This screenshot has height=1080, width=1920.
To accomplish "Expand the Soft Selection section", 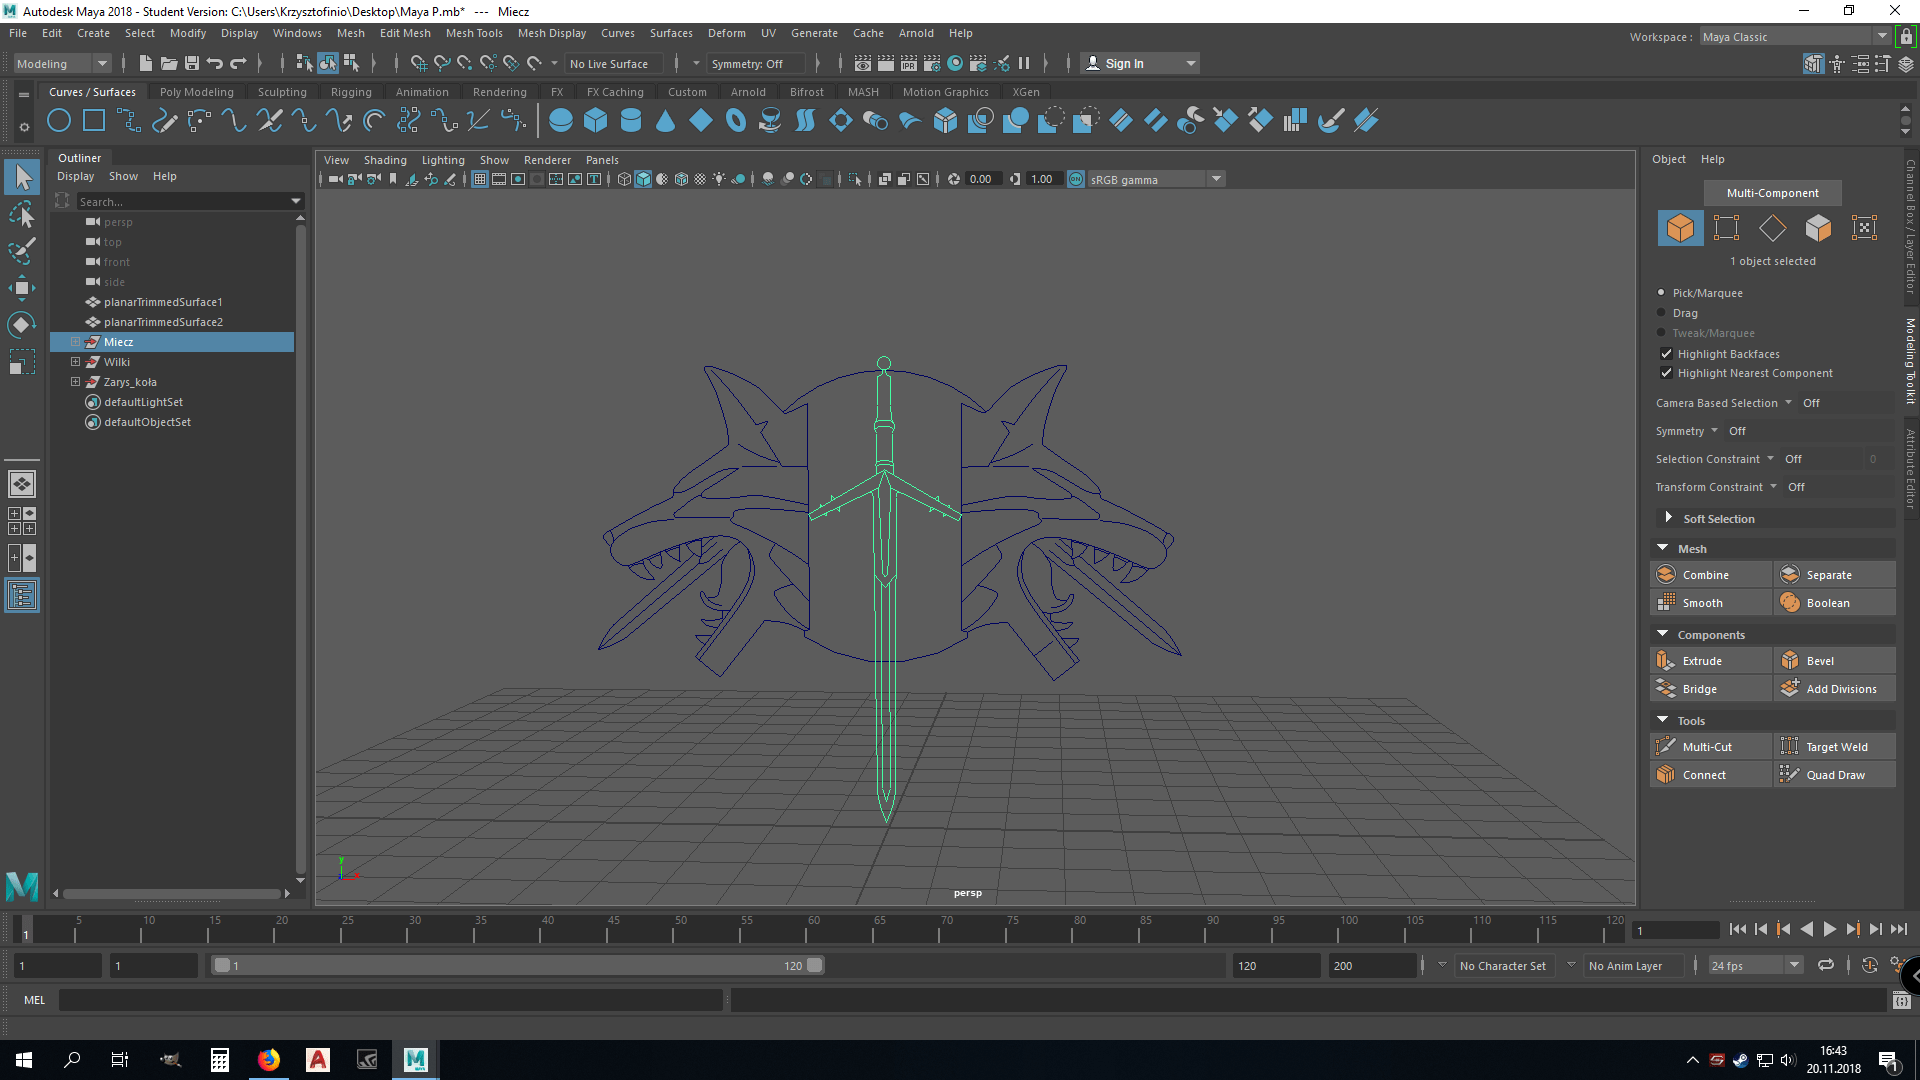I will [x=1669, y=518].
